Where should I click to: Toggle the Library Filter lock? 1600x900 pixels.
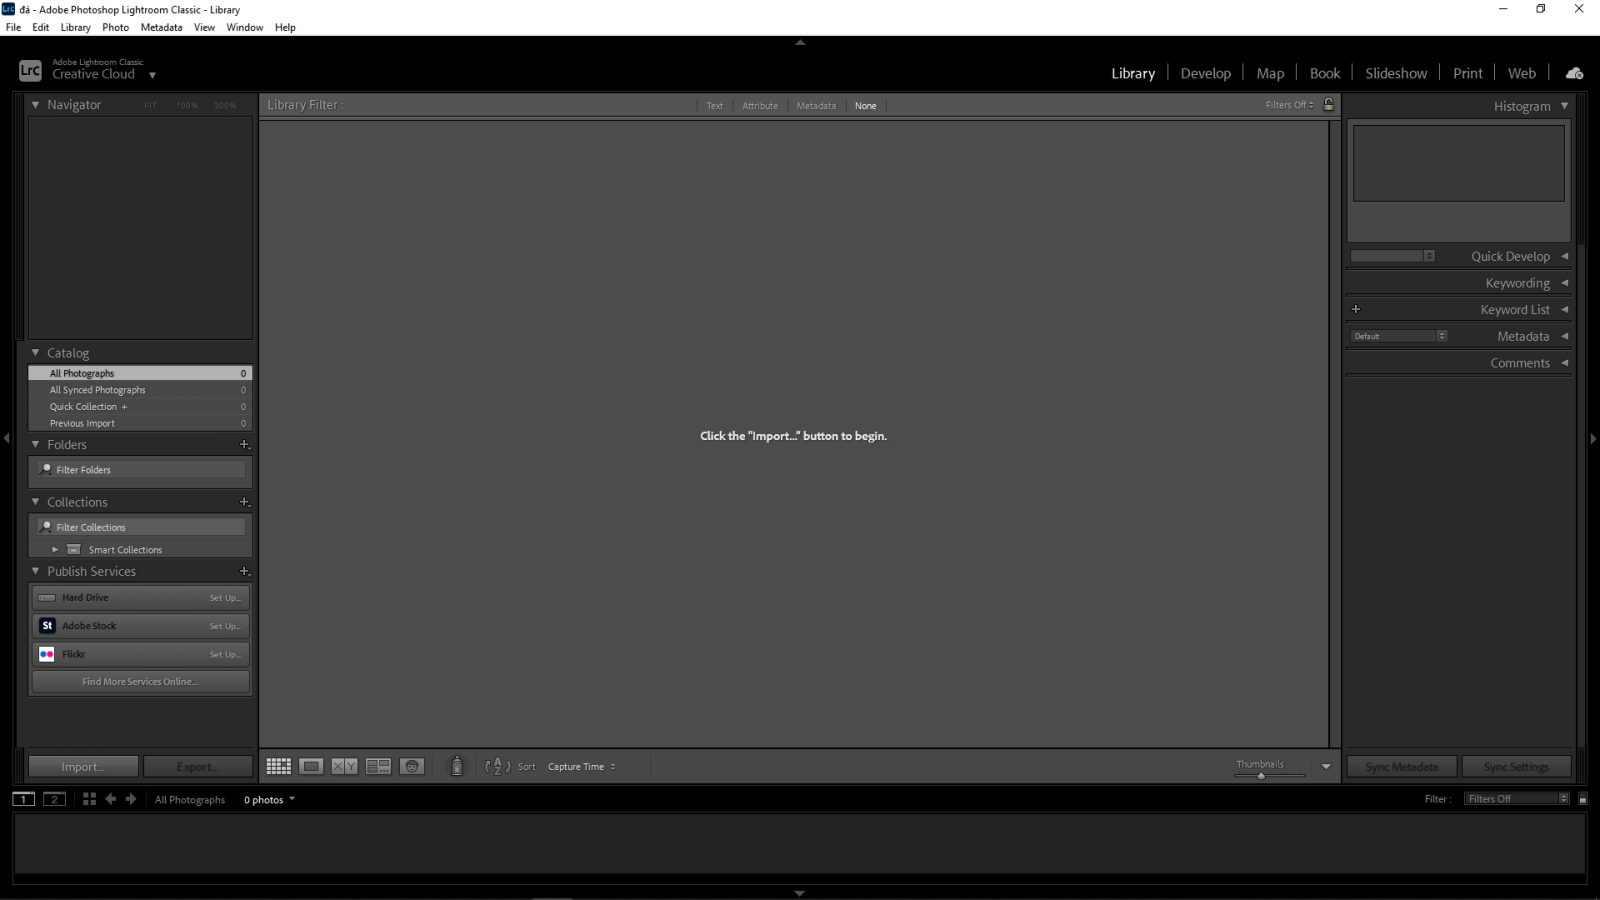[1328, 104]
